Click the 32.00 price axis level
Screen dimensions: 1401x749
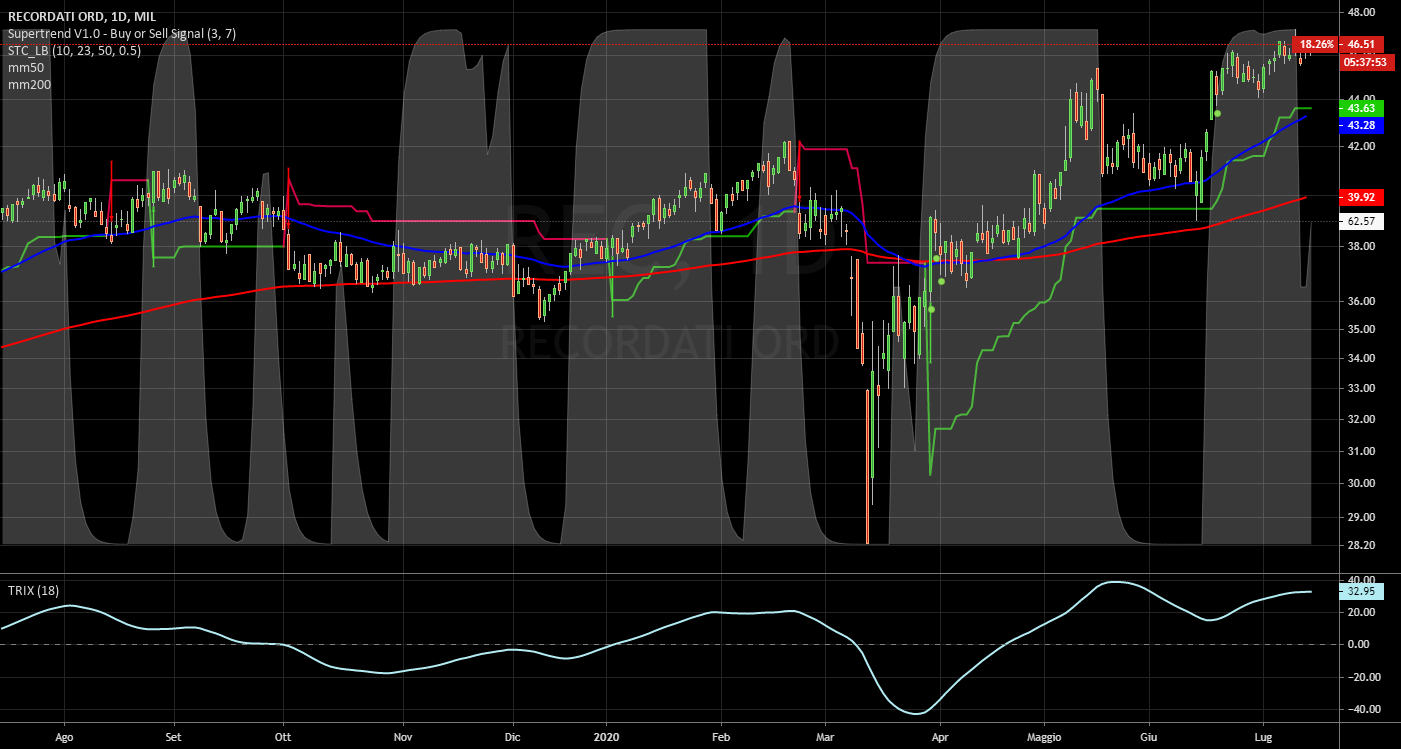[1360, 419]
